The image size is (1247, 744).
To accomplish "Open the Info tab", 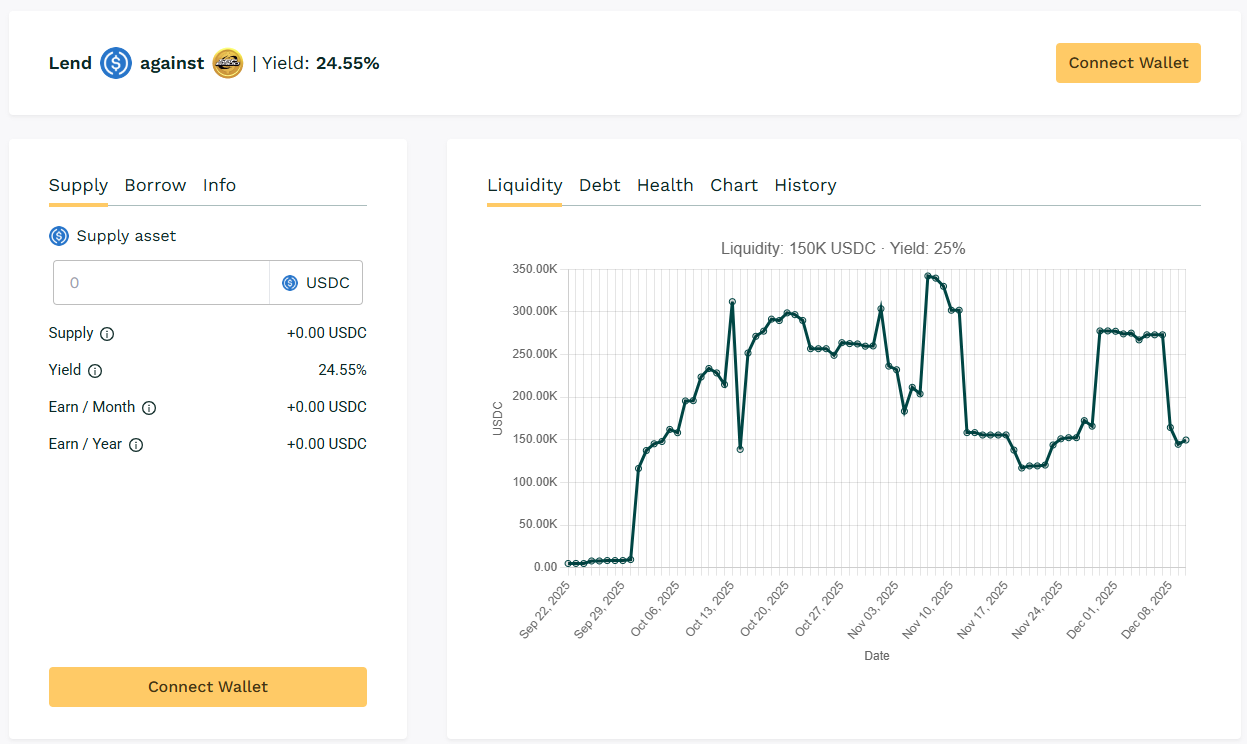I will [x=219, y=185].
